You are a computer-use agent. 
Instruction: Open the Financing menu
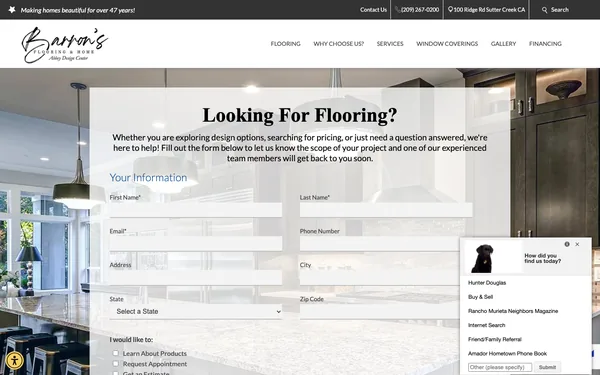coord(545,44)
